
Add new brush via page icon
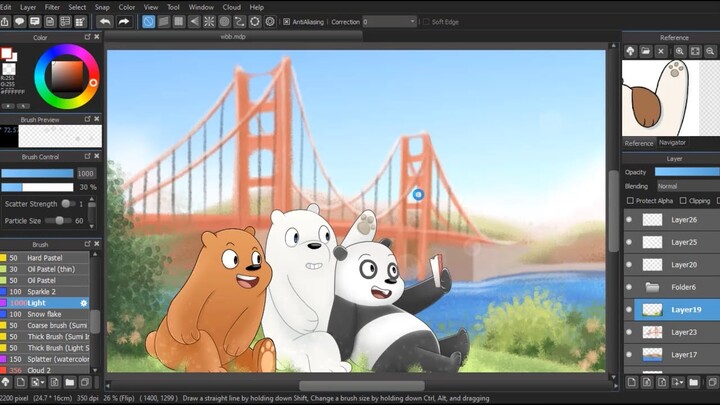point(21,382)
